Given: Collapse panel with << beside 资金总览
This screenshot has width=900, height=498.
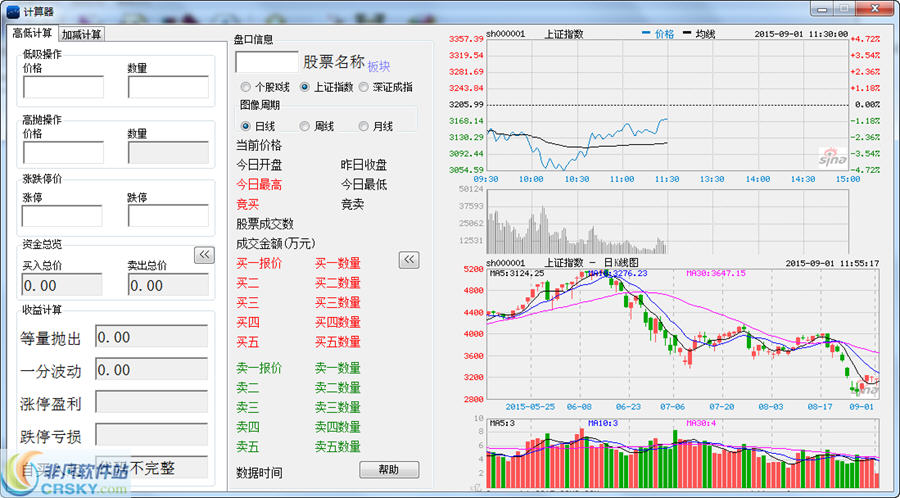Looking at the screenshot, I should (x=204, y=255).
